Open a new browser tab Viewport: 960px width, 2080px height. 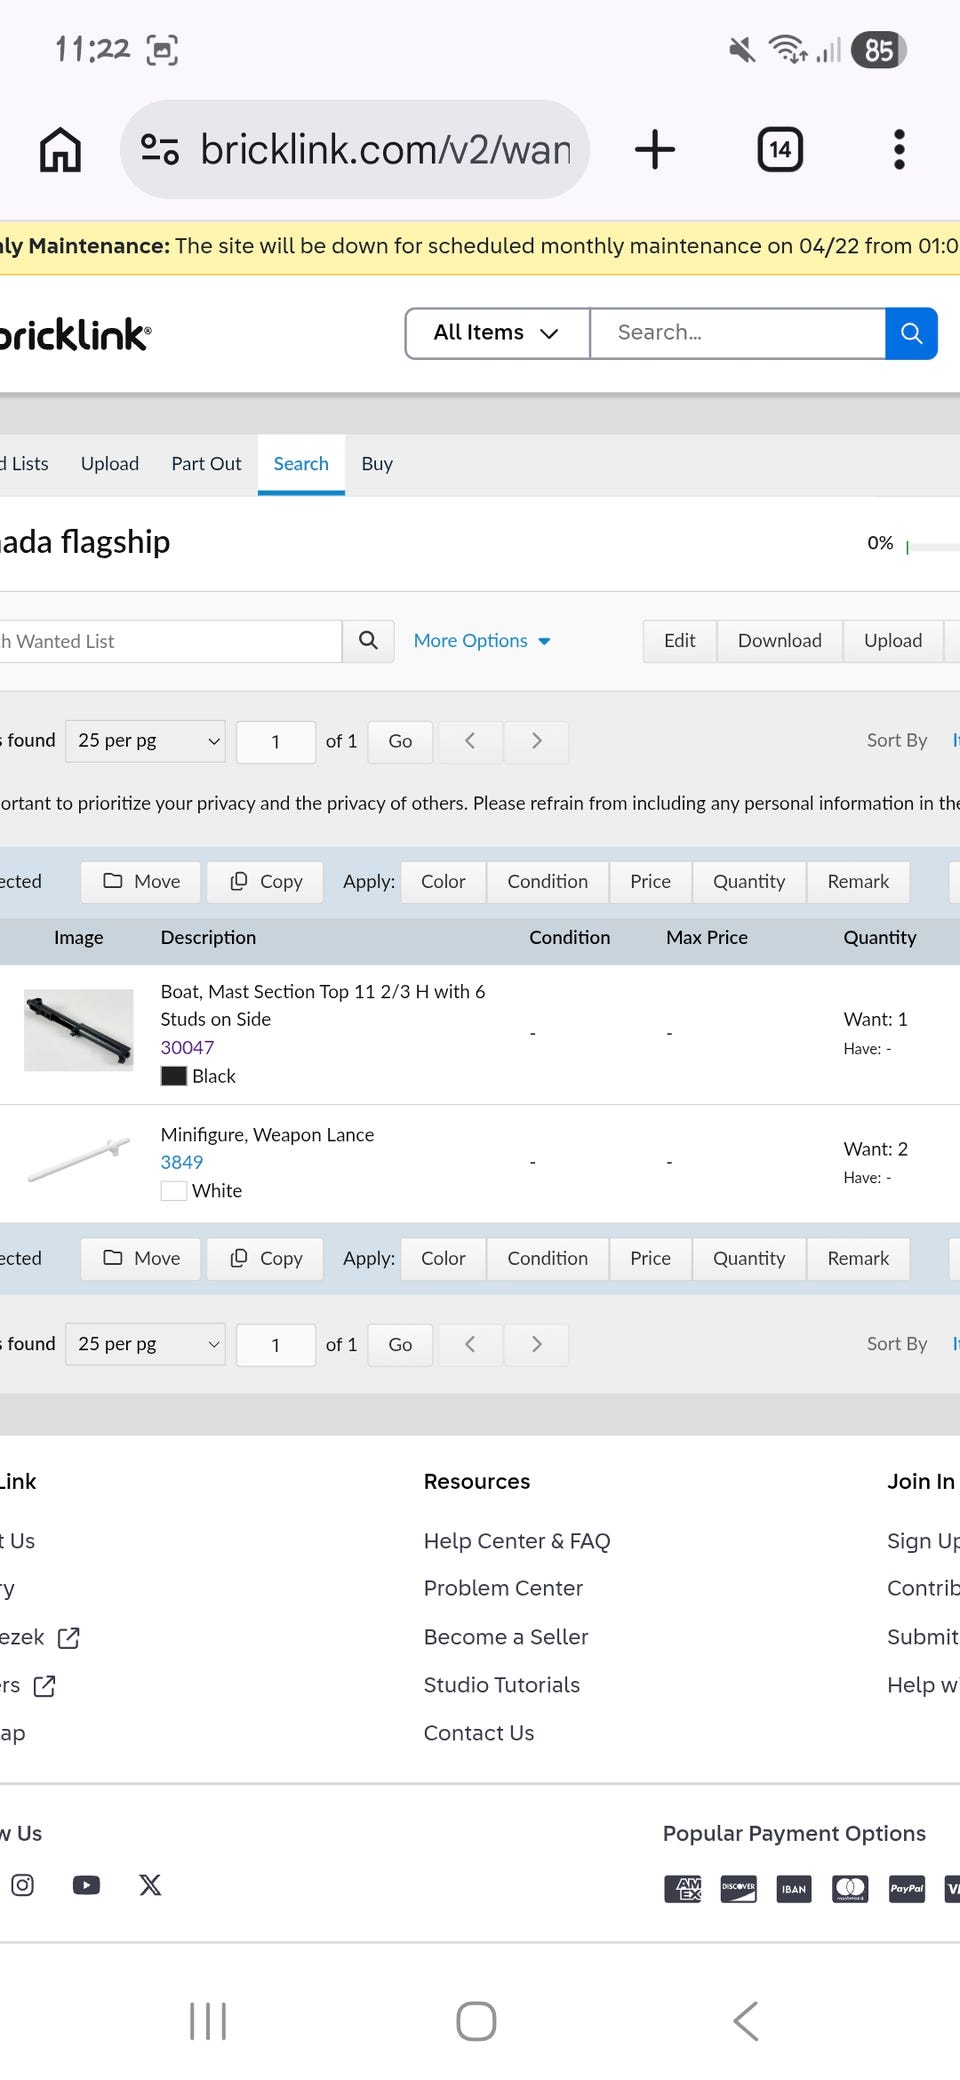click(x=655, y=150)
